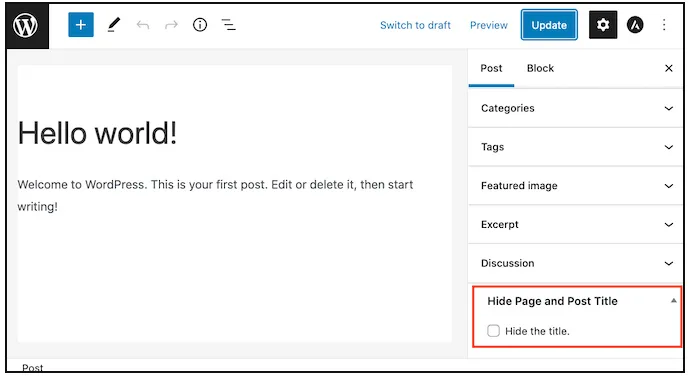The height and width of the screenshot is (376, 690).
Task: Expand the Excerpt panel
Action: 576,225
